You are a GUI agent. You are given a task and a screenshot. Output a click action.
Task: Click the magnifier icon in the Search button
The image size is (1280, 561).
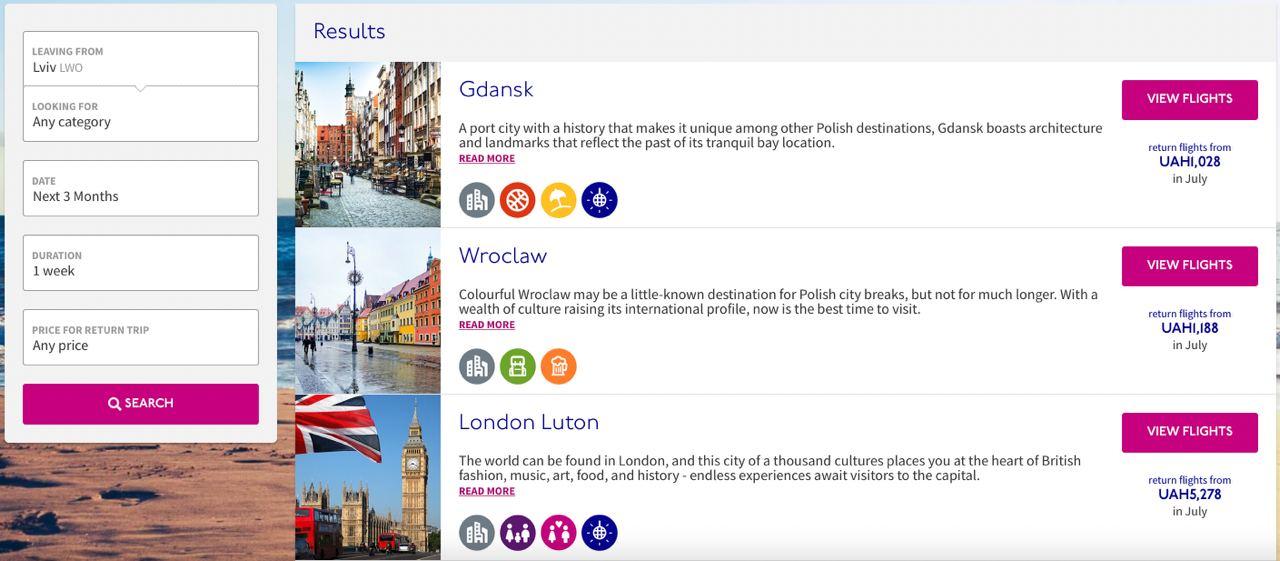114,403
